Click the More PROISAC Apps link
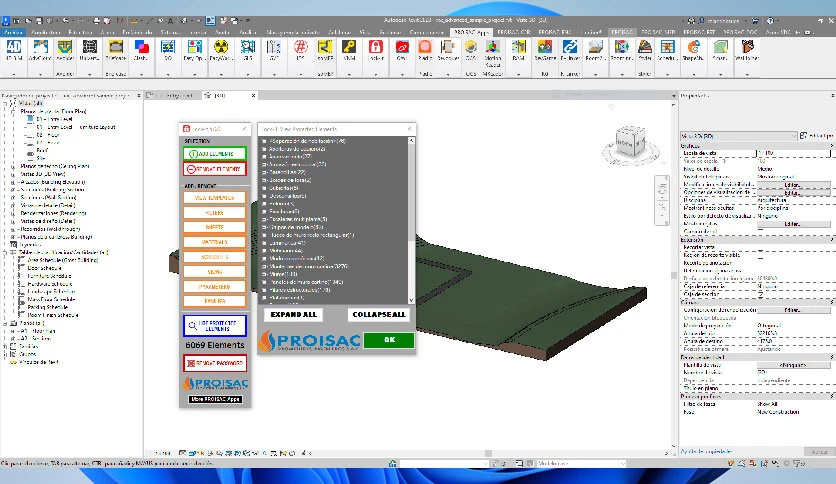 [215, 399]
